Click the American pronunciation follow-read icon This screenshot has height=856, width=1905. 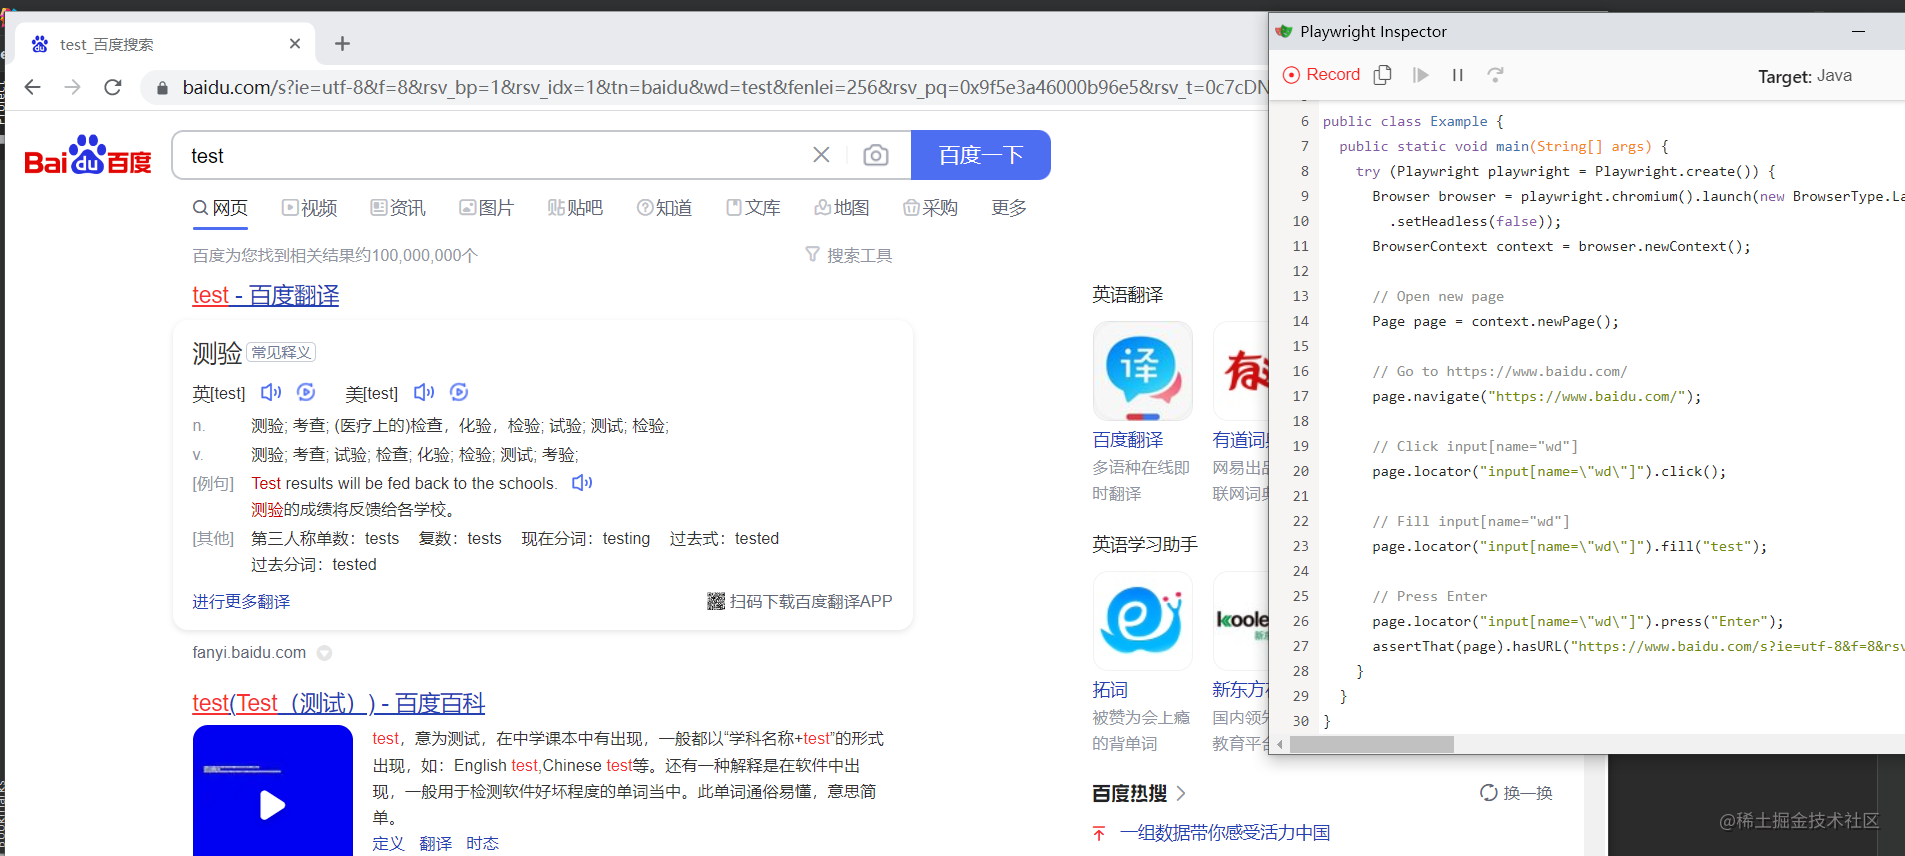point(459,392)
